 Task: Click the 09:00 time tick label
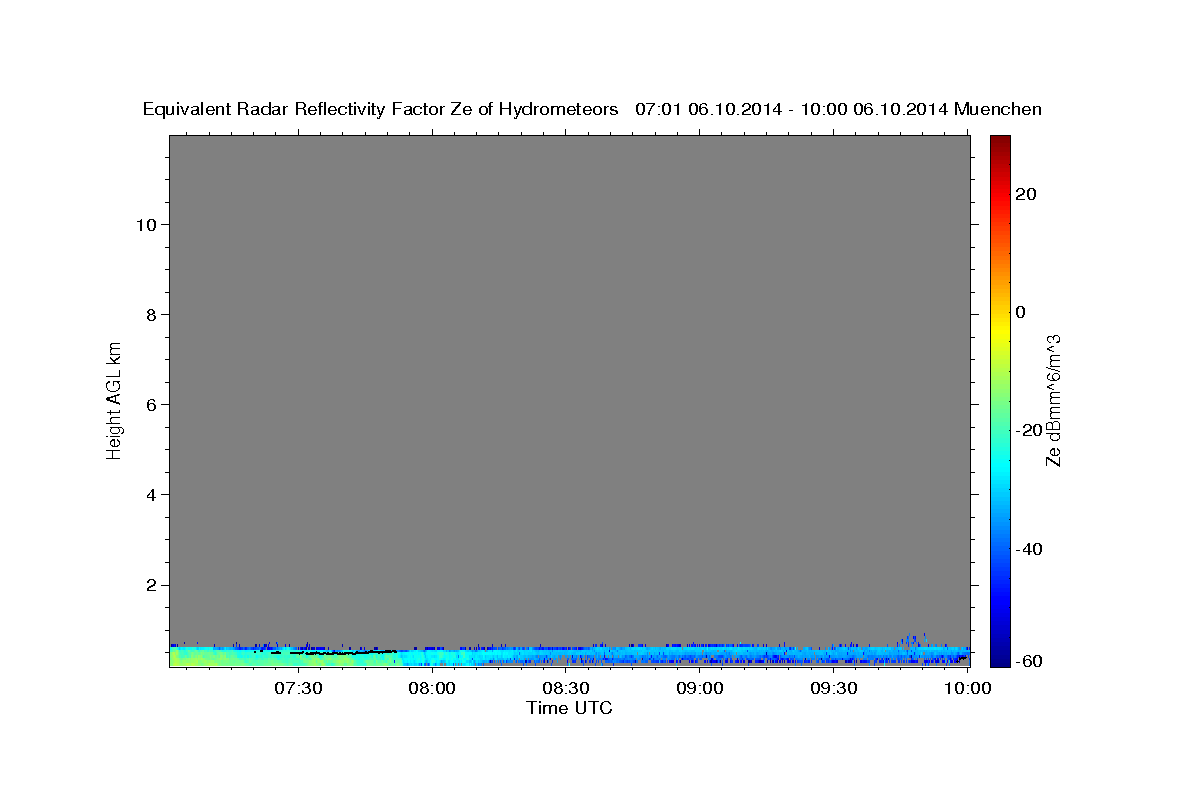pyautogui.click(x=700, y=688)
